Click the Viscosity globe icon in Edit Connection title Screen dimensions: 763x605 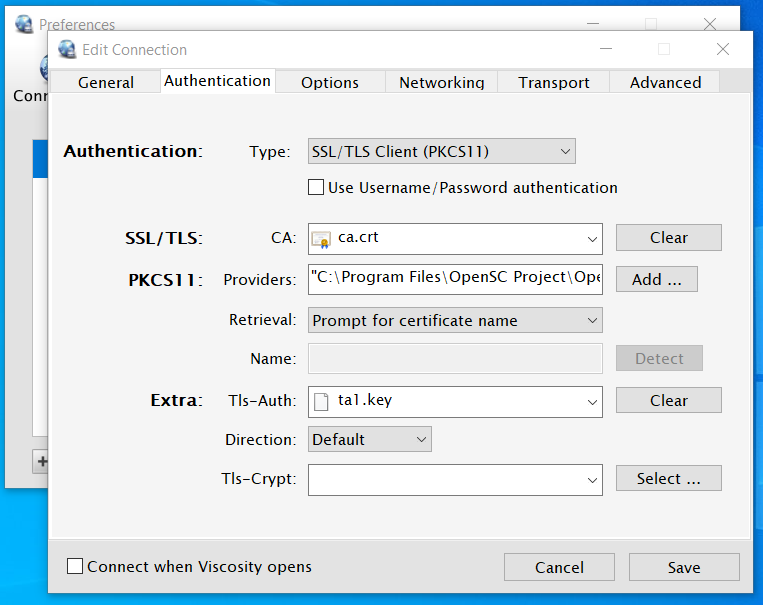67,50
